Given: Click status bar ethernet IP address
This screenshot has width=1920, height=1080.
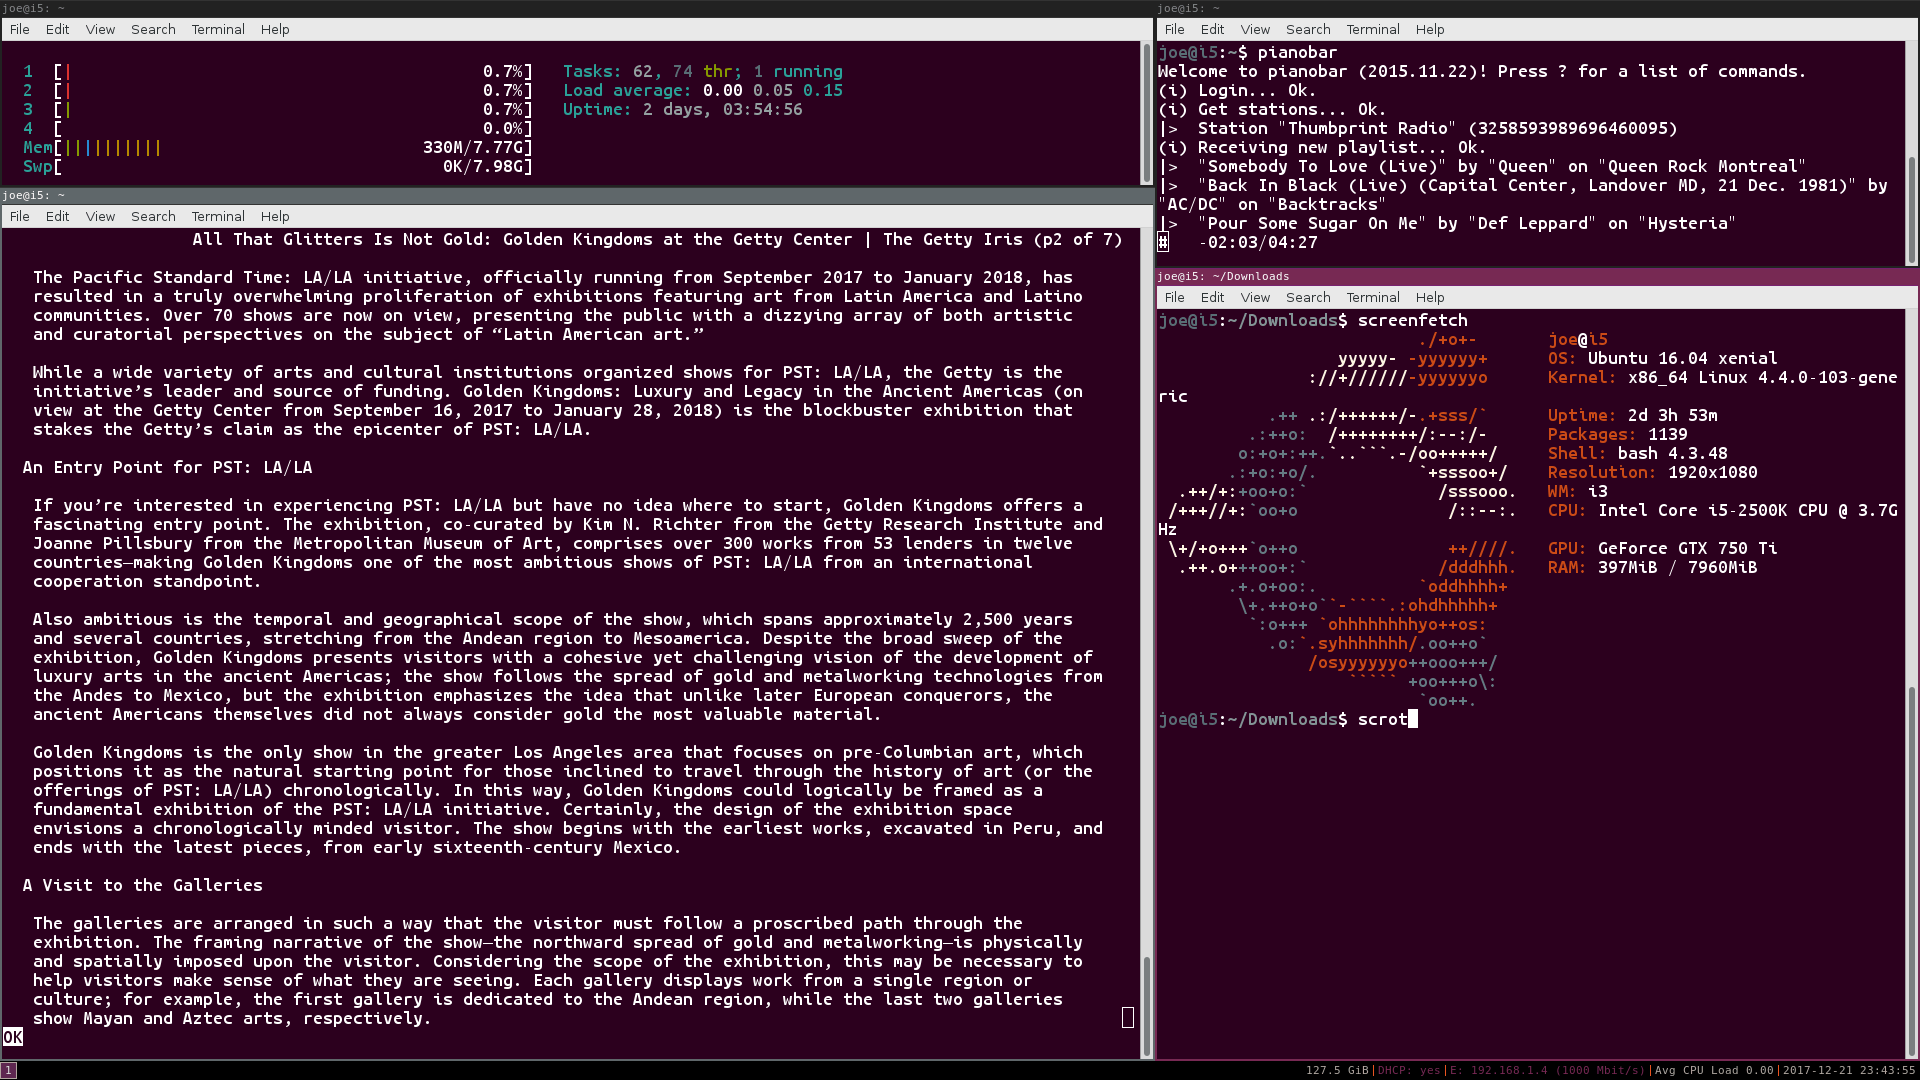Looking at the screenshot, I should (1548, 1070).
